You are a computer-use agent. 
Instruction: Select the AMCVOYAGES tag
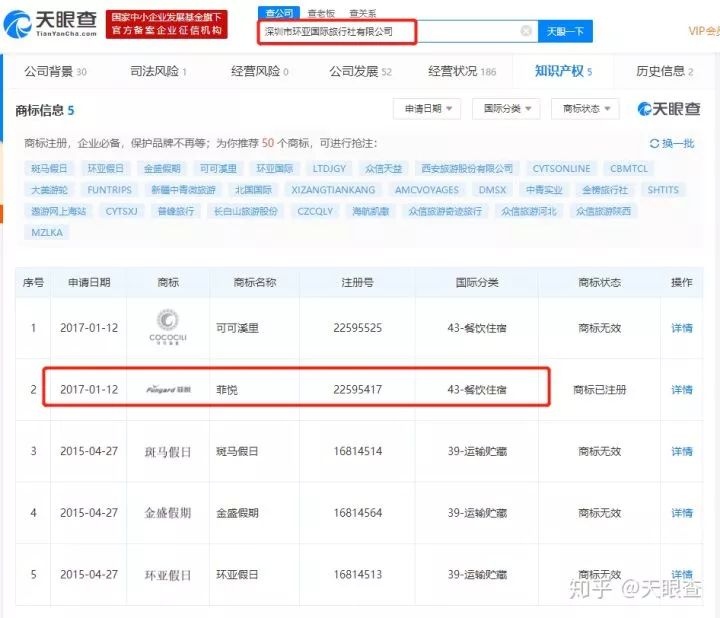[427, 190]
